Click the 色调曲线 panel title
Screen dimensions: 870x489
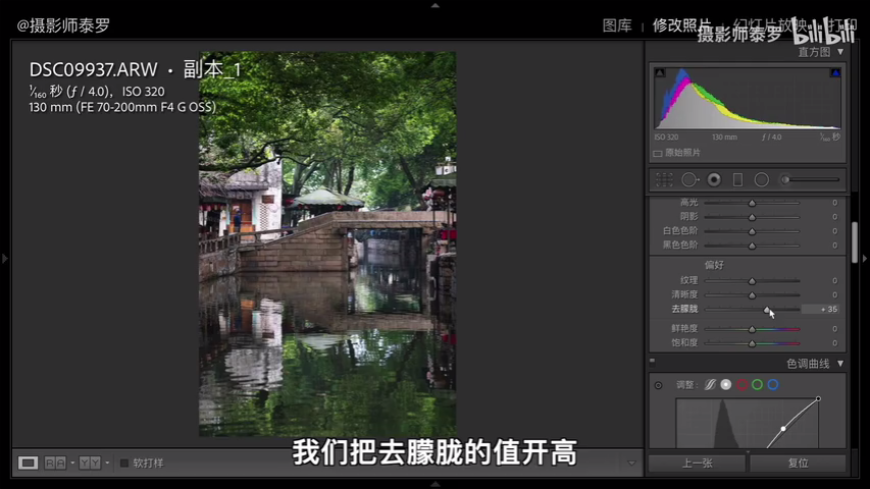point(808,364)
